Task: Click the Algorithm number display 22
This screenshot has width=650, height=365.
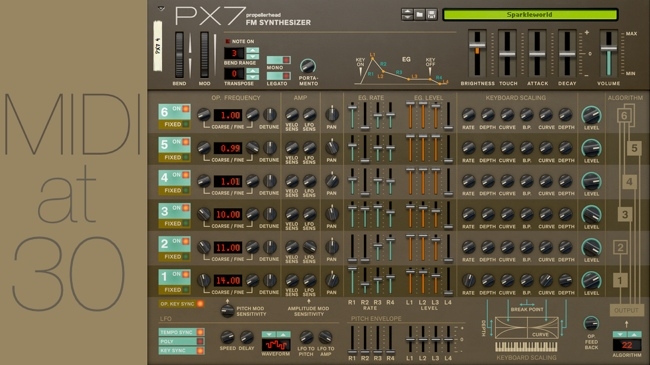Action: tap(627, 345)
